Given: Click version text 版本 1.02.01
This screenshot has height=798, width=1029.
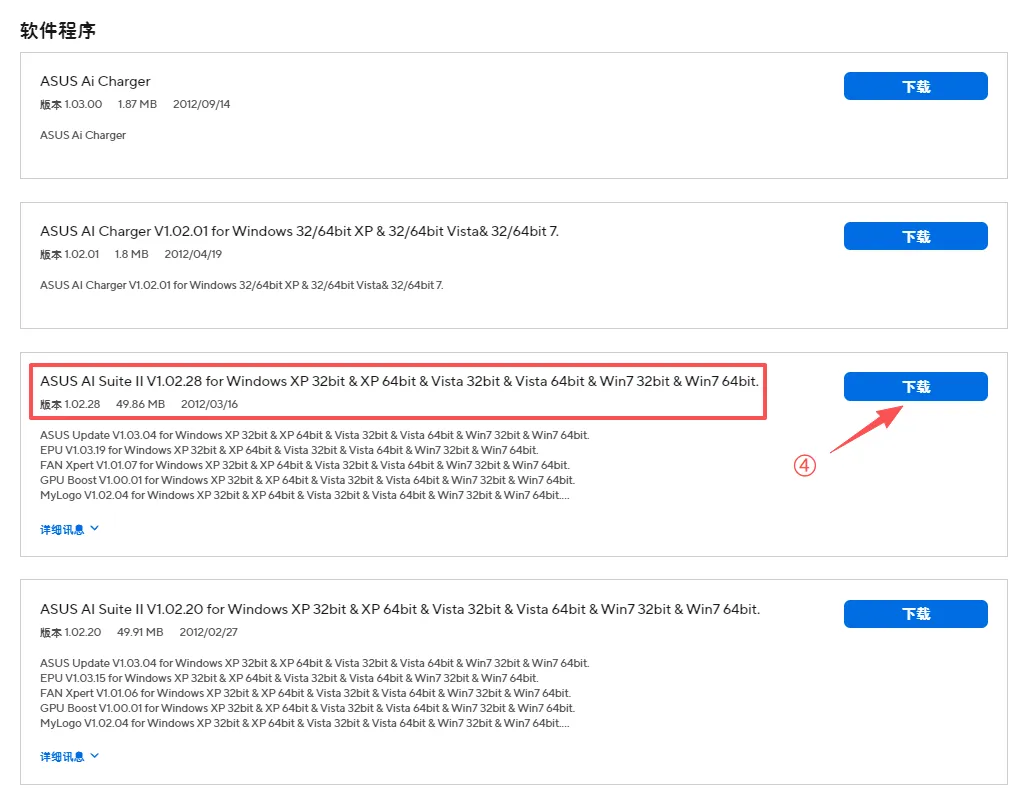Looking at the screenshot, I should click(x=70, y=255).
